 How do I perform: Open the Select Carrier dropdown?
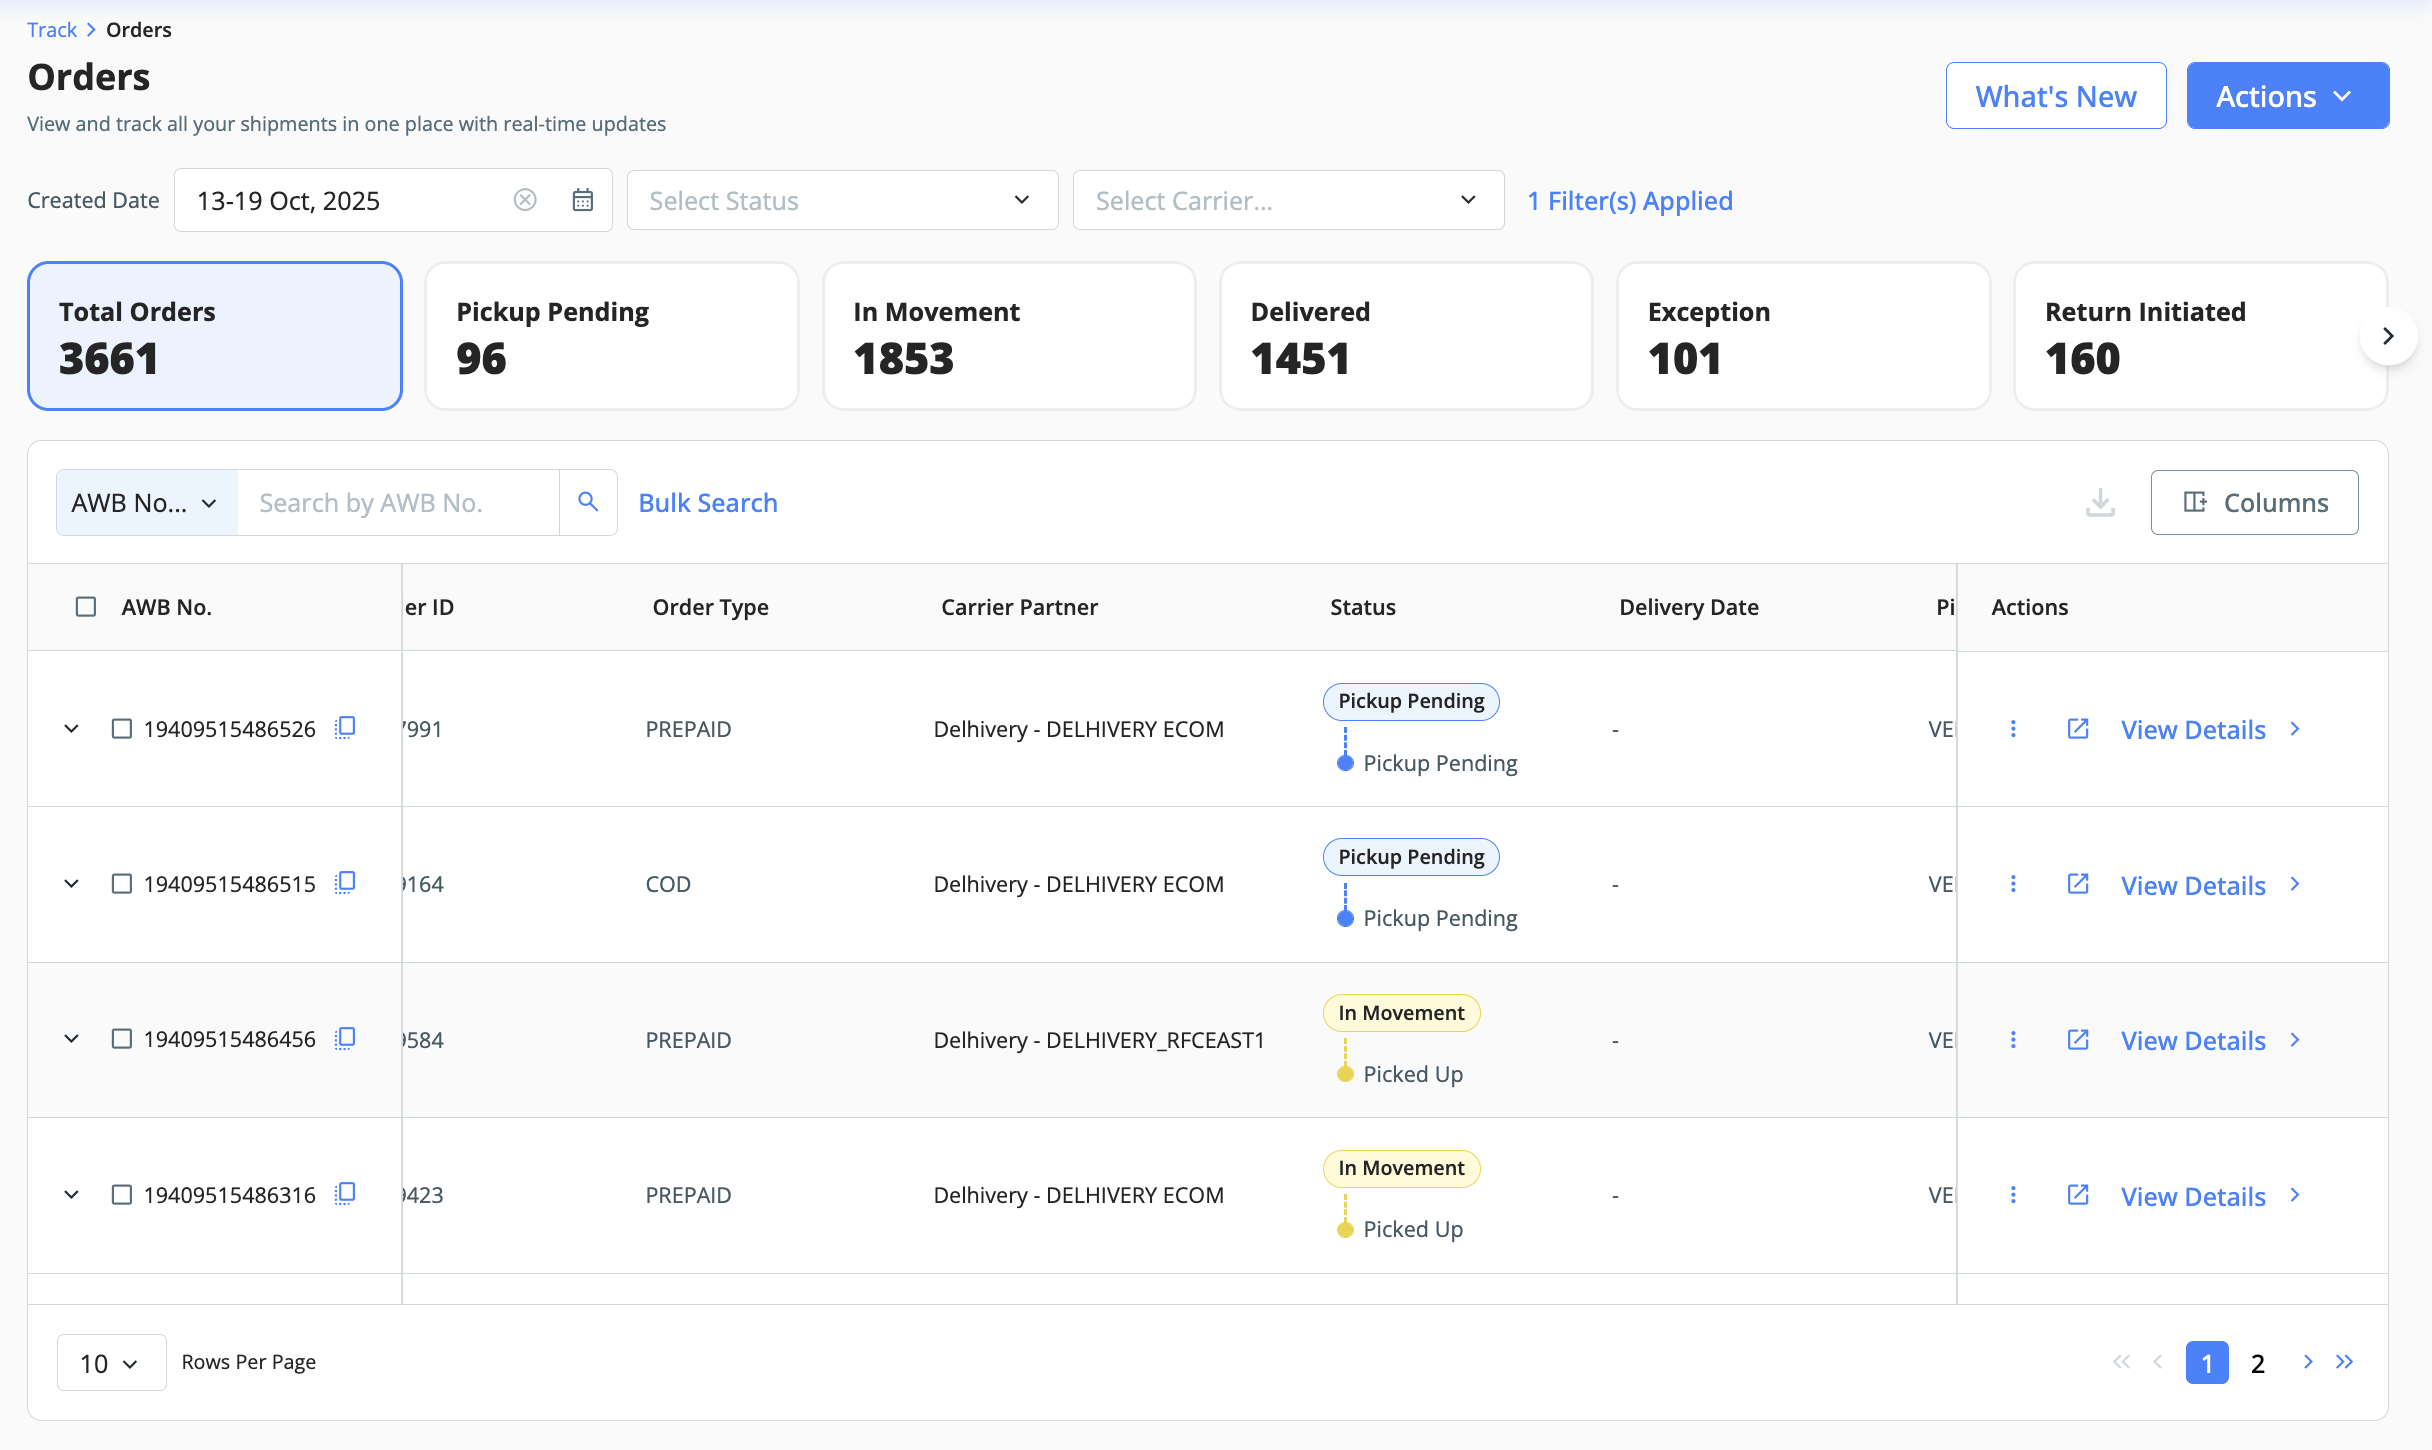coord(1288,200)
